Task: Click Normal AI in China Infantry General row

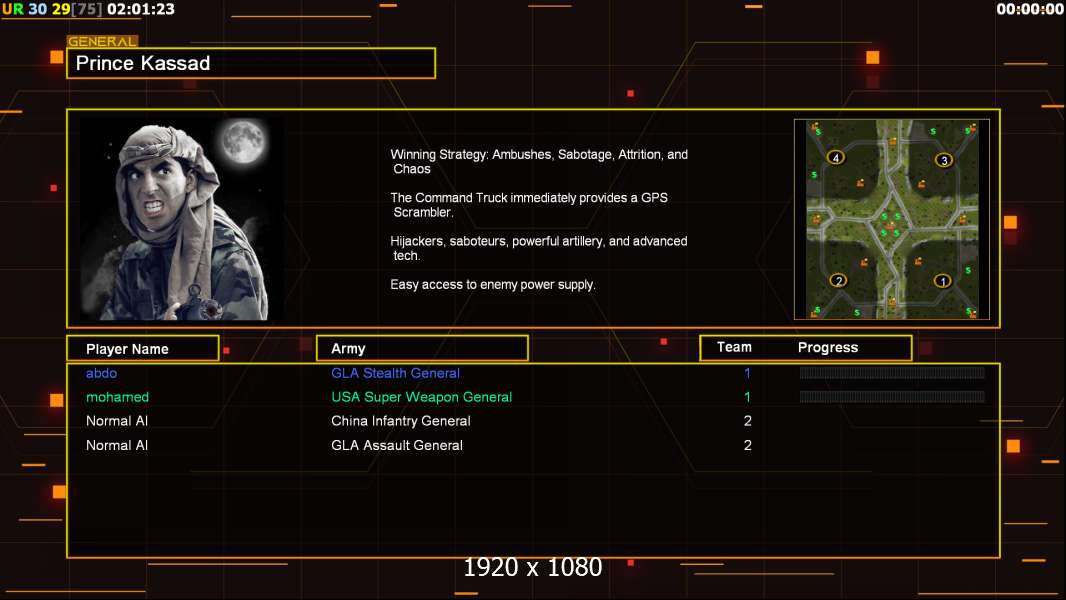Action: (x=116, y=421)
